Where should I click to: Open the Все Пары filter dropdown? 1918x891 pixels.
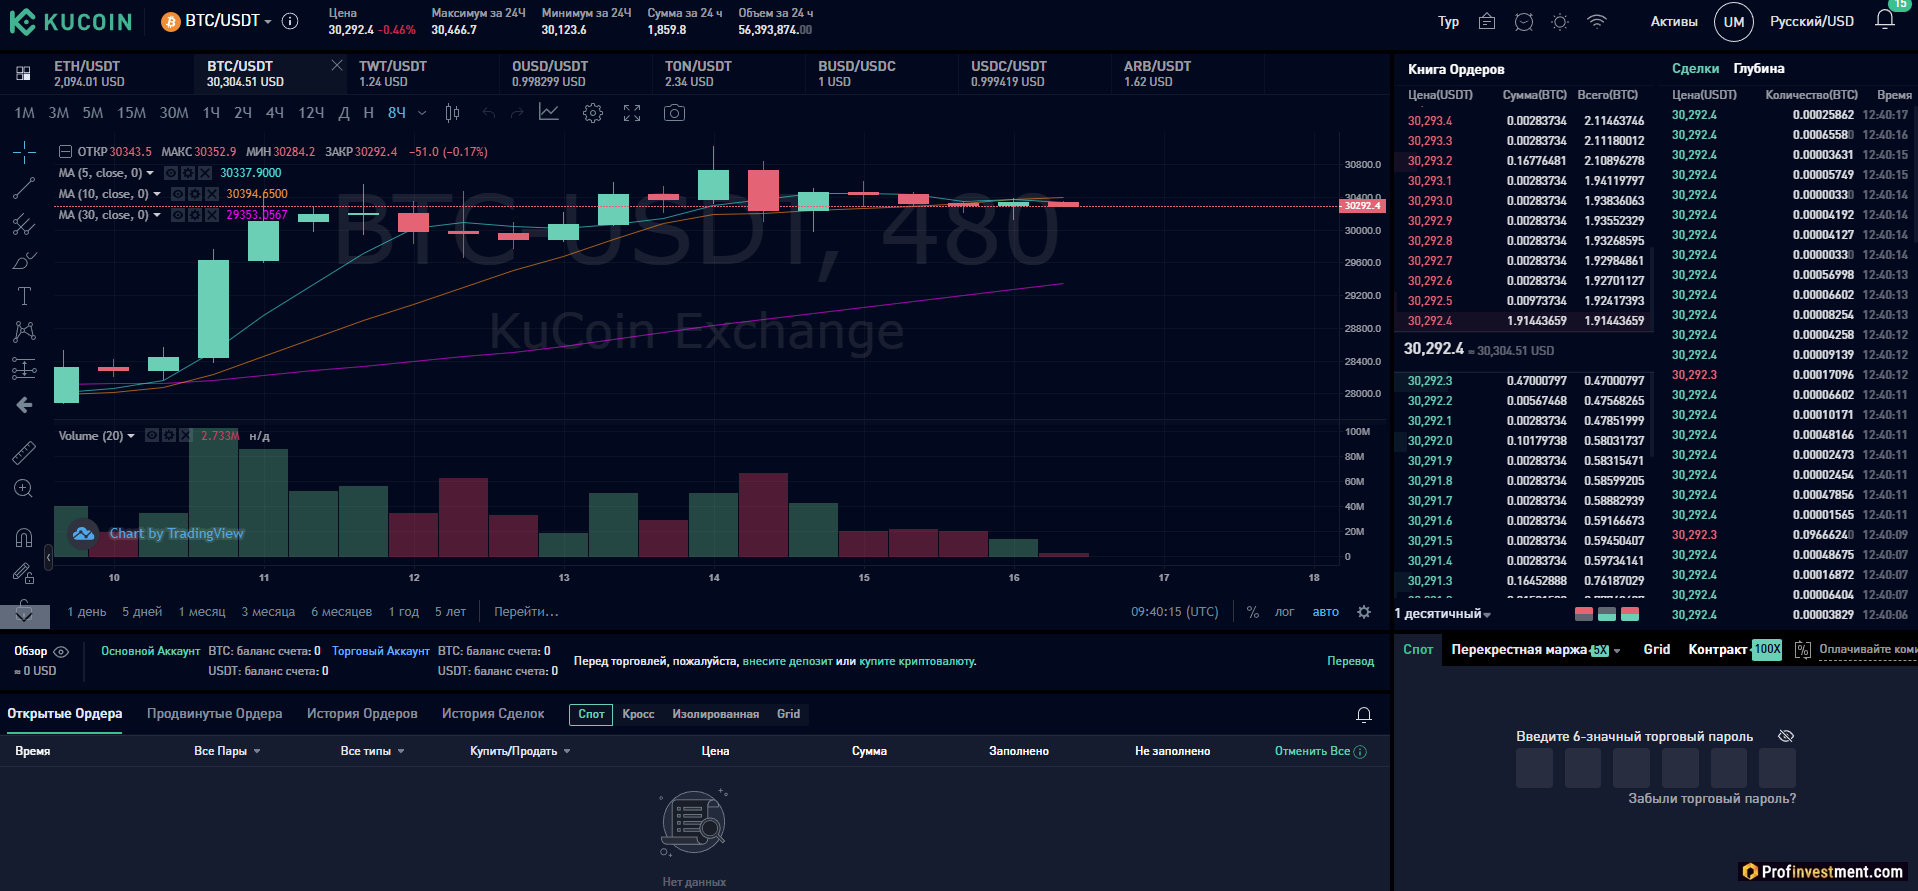click(x=227, y=751)
